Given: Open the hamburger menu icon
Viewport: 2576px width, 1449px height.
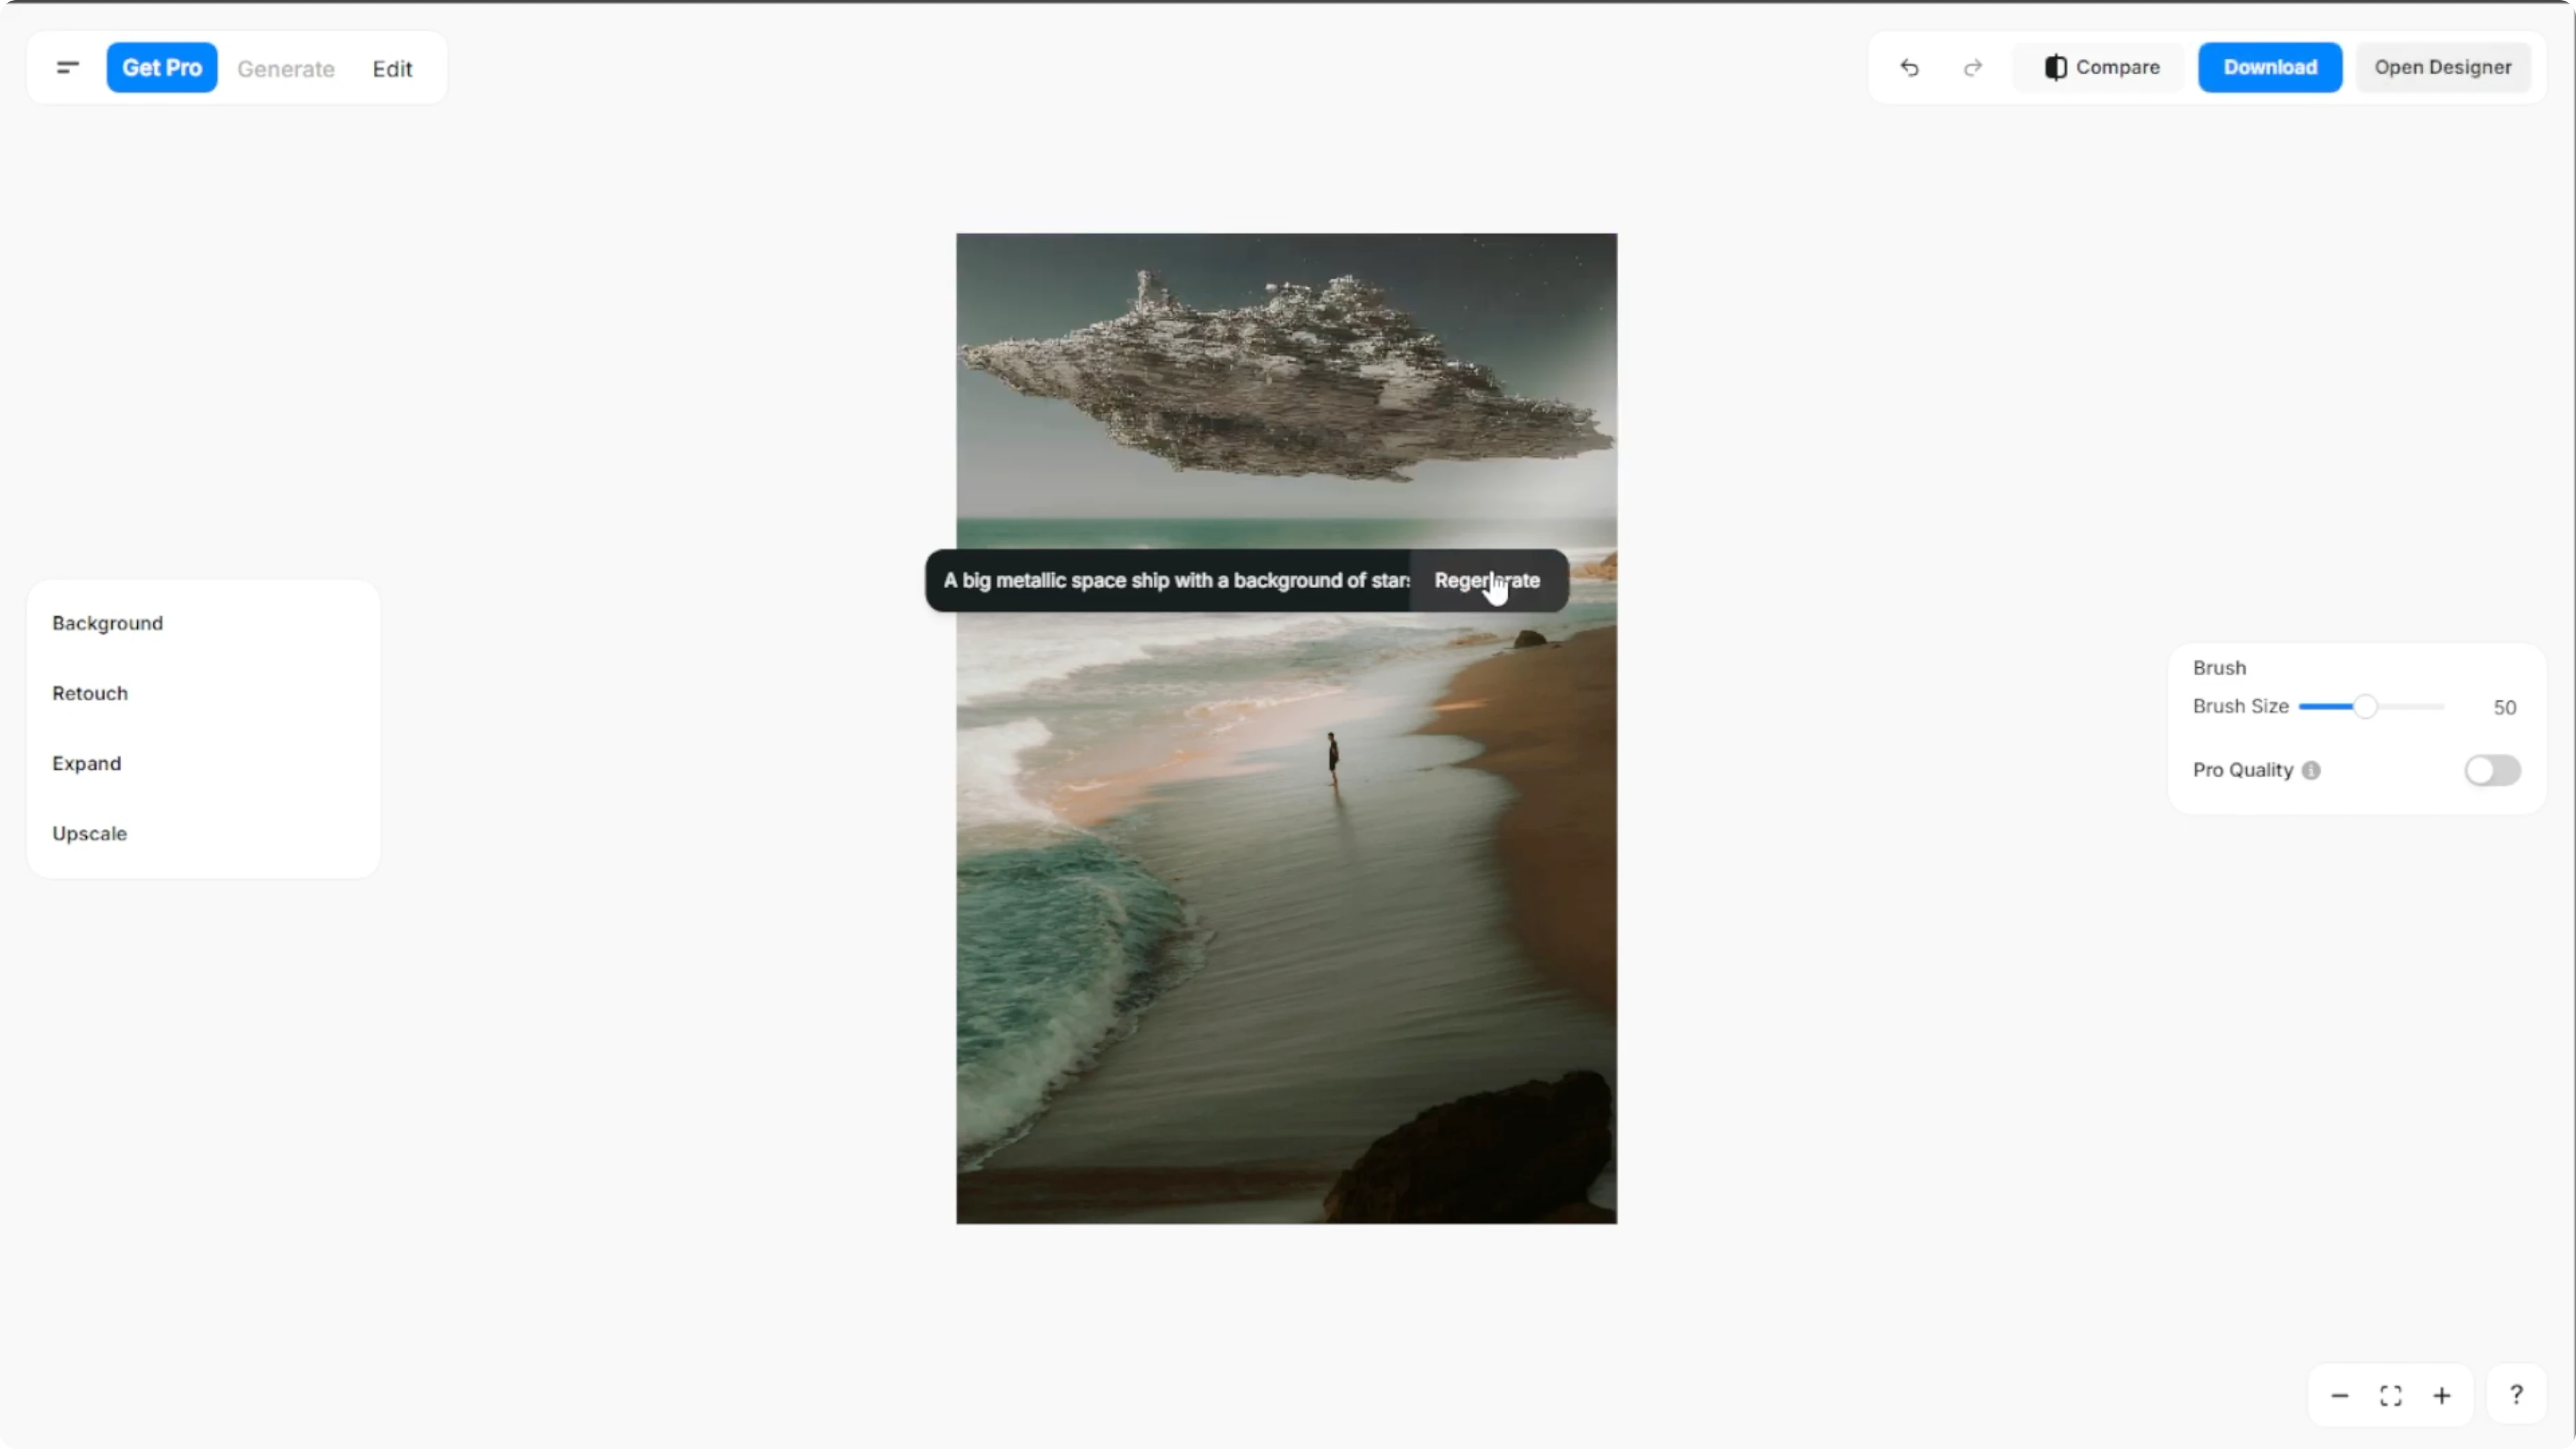Looking at the screenshot, I should [x=67, y=67].
